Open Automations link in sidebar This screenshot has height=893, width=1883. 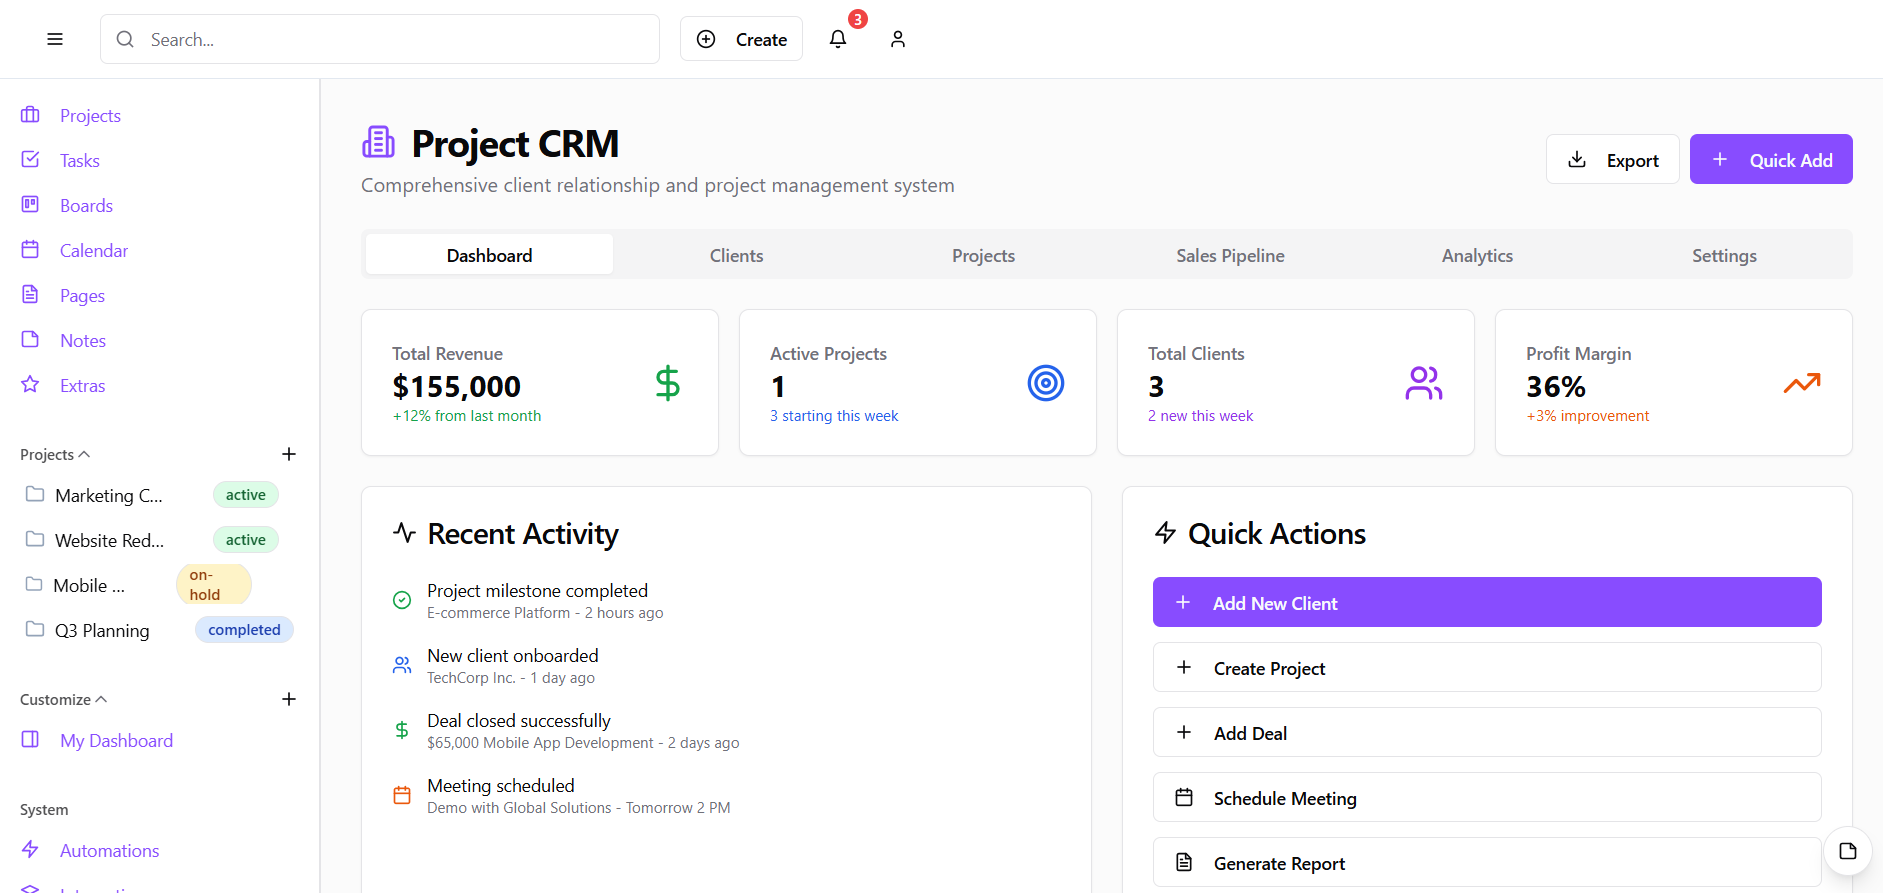(109, 850)
